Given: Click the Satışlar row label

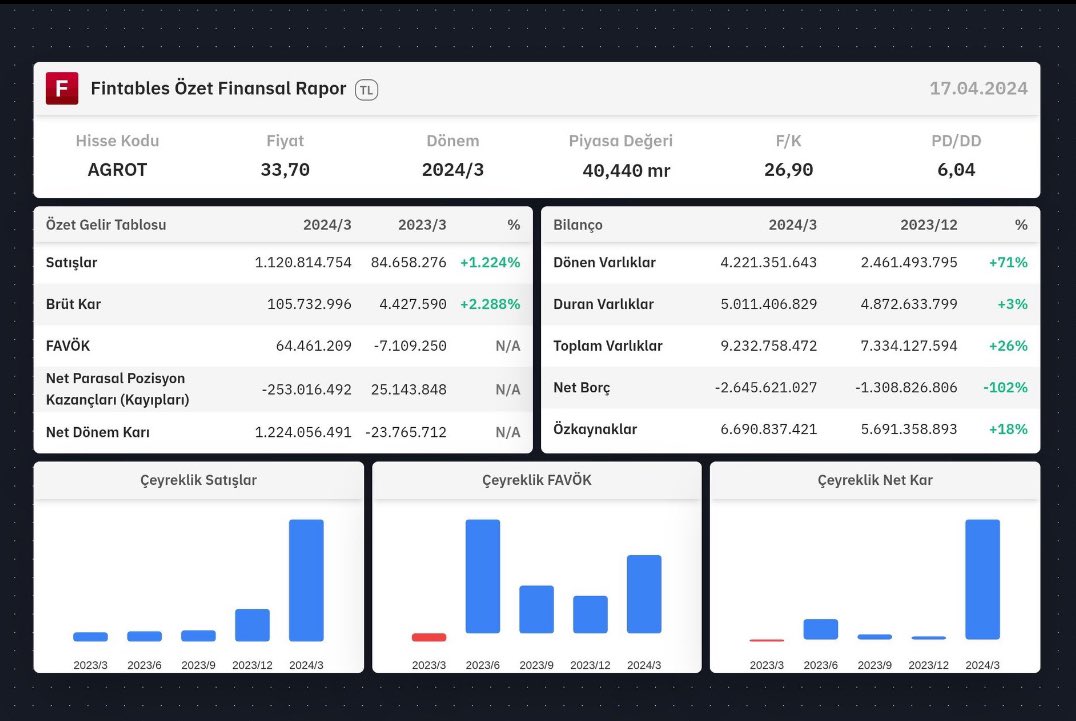Looking at the screenshot, I should click(71, 263).
